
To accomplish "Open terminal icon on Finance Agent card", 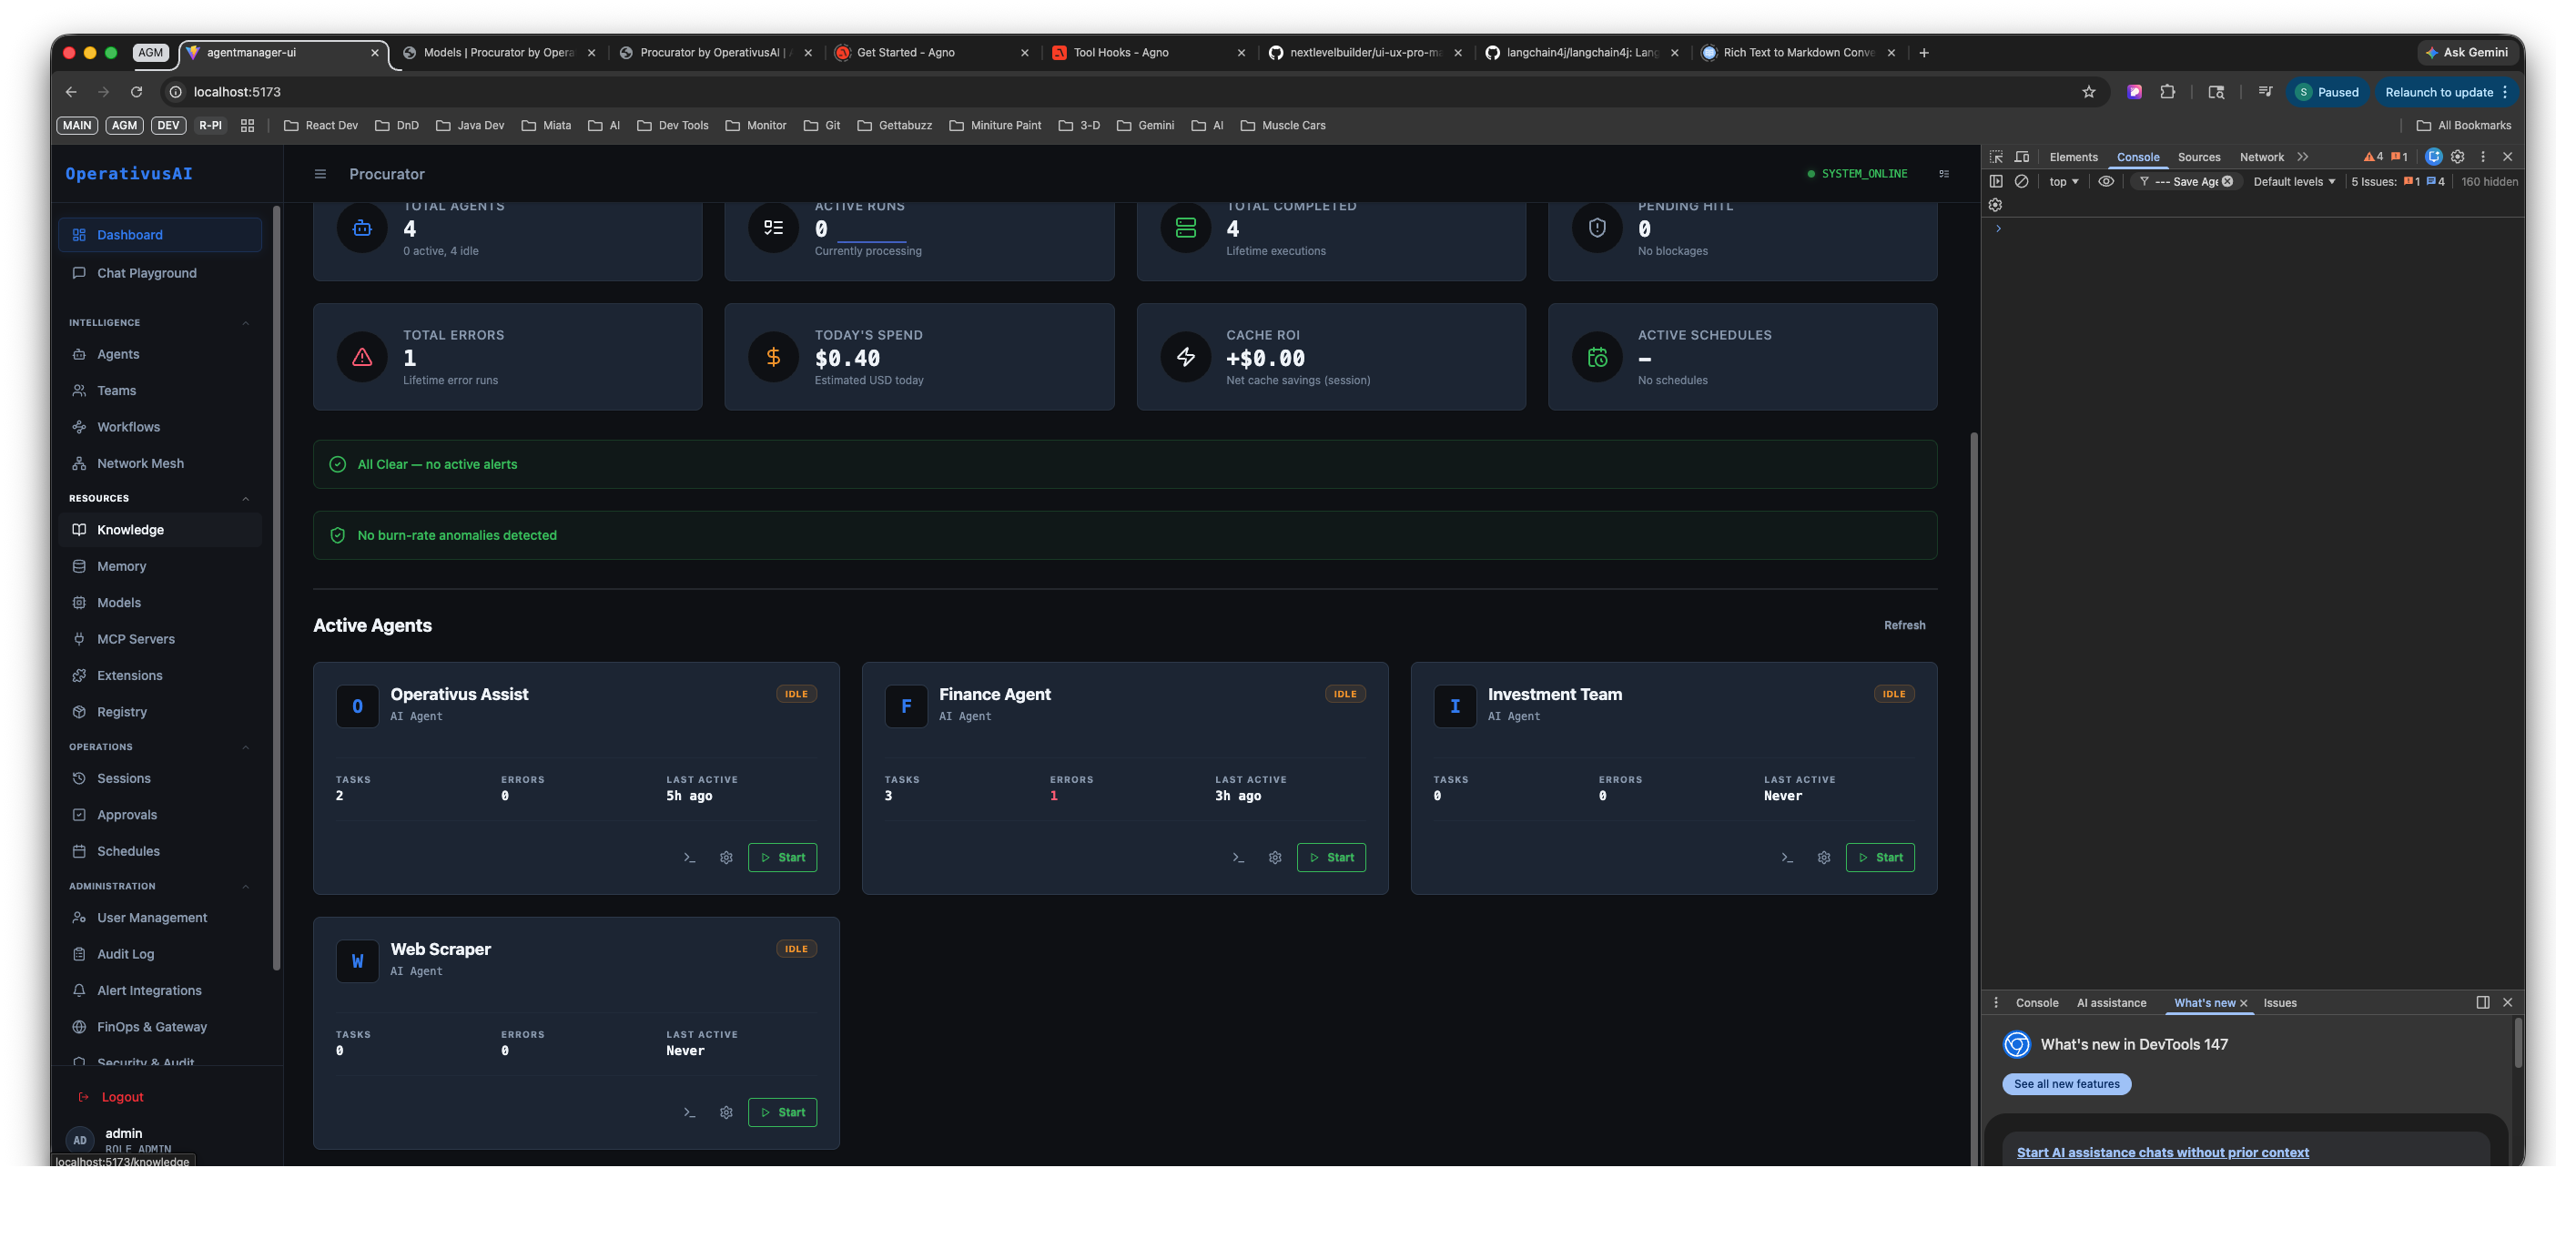I will (1238, 858).
